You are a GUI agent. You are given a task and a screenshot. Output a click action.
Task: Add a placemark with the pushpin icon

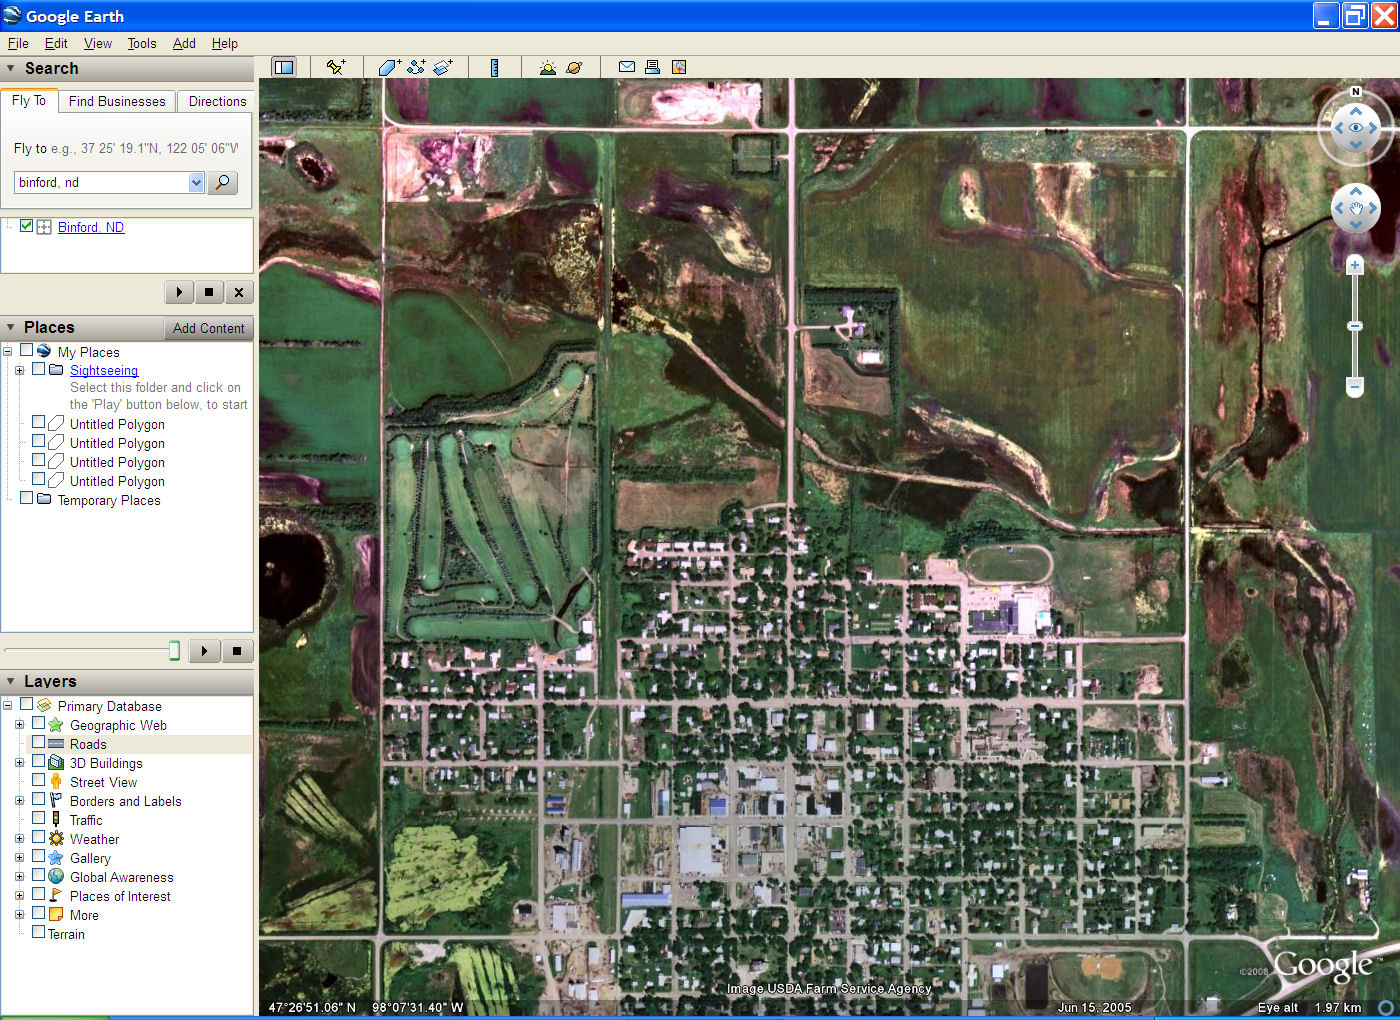(336, 67)
